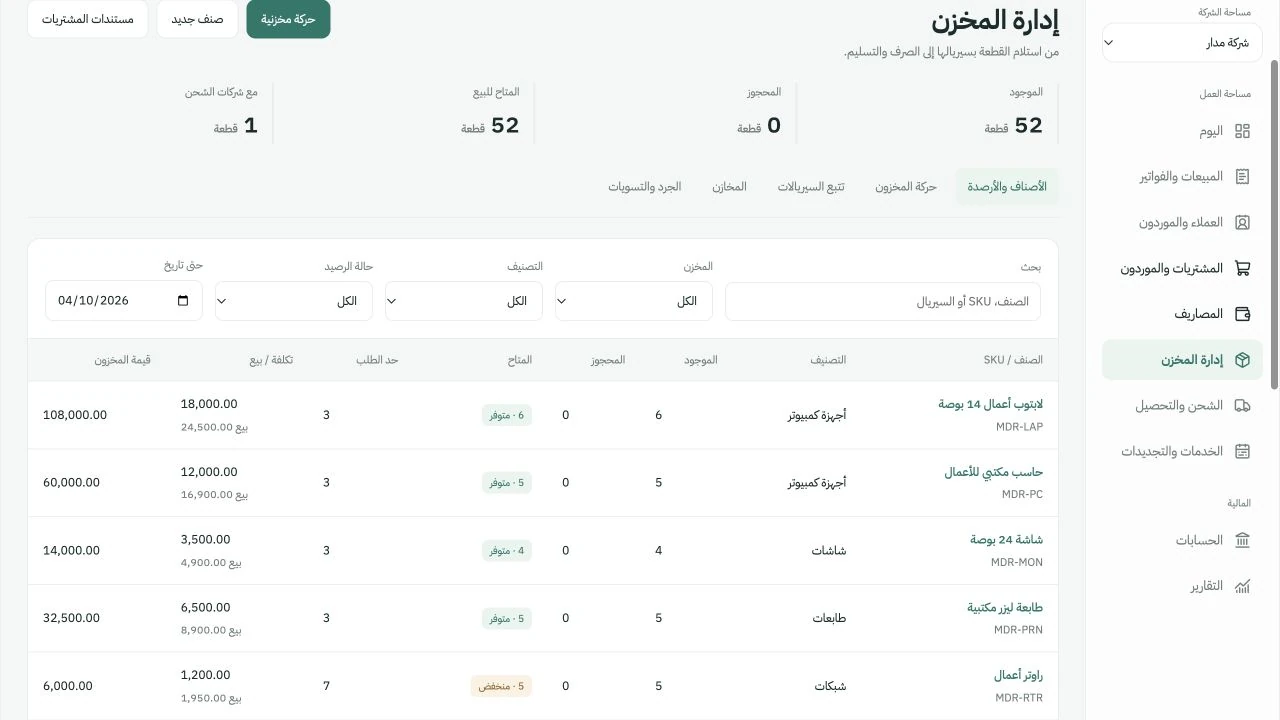This screenshot has width=1280, height=720.
Task: Click the services and renewals calendar icon
Action: click(1242, 451)
